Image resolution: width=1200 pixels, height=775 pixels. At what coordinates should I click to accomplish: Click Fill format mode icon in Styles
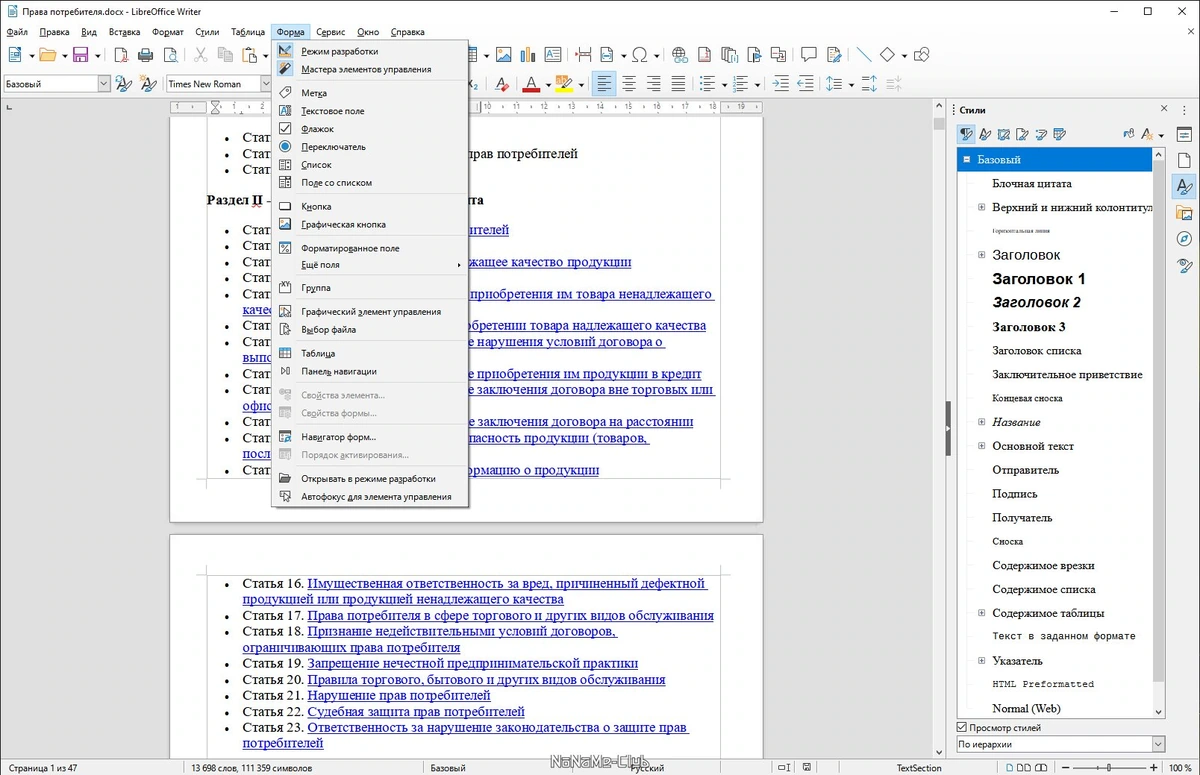click(1129, 134)
